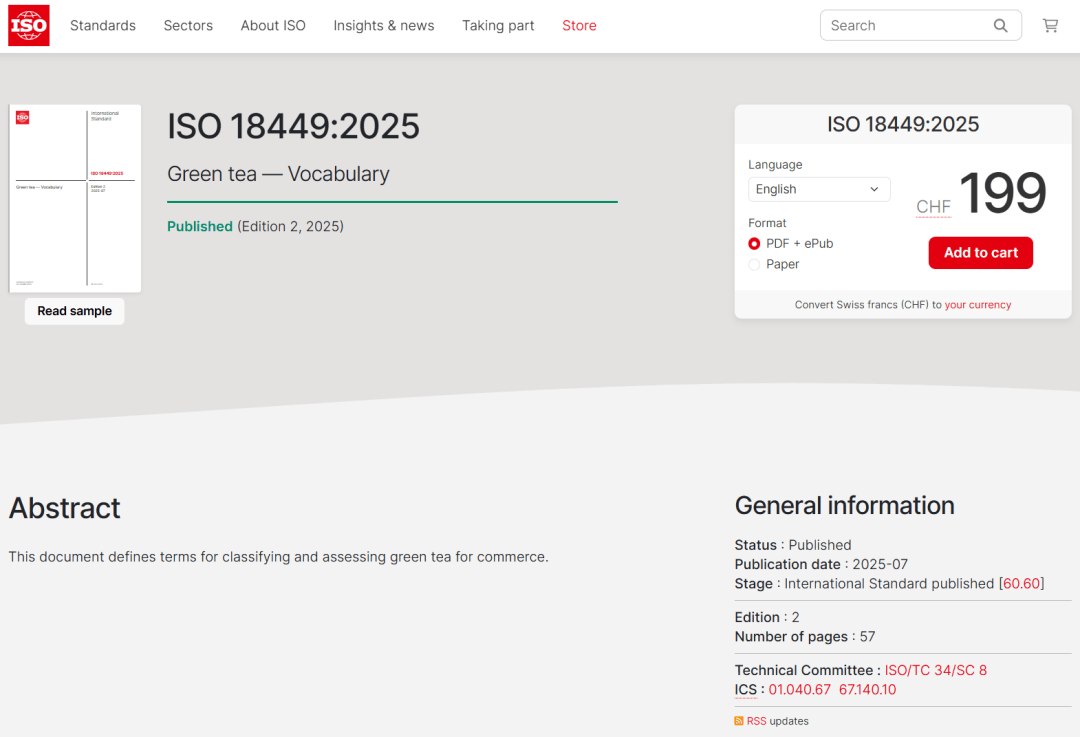Viewport: 1080px width, 737px height.
Task: Go to the Store link
Action: click(x=579, y=26)
